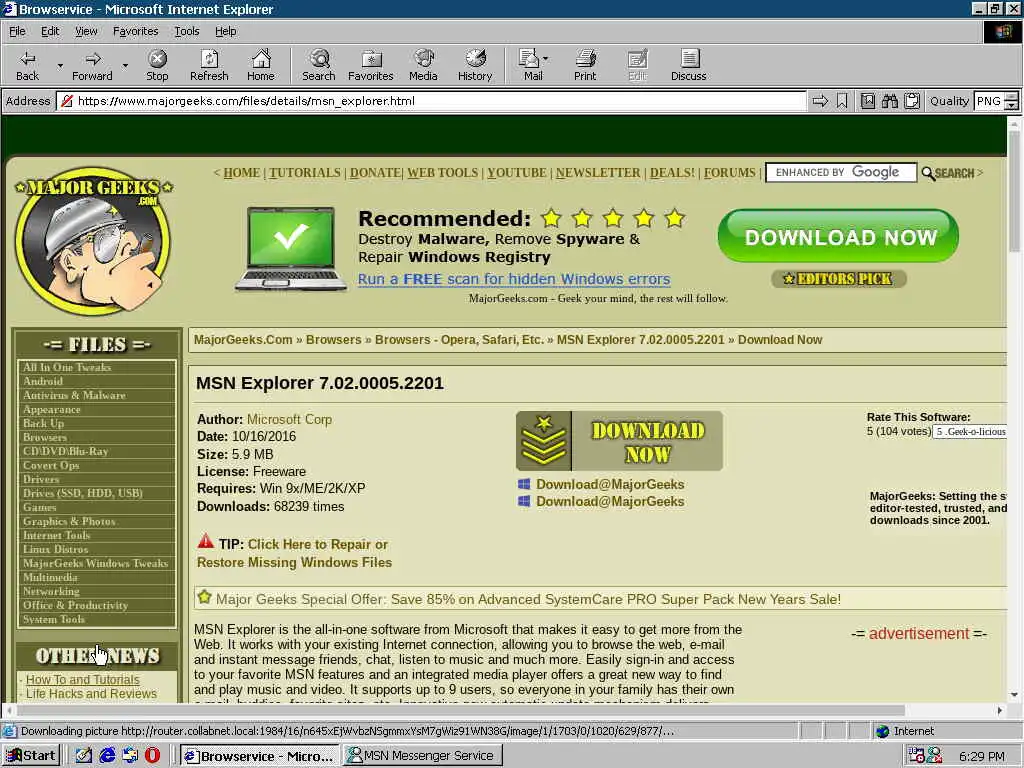Click the Google enhanced search box
1024x768 pixels.
click(841, 172)
